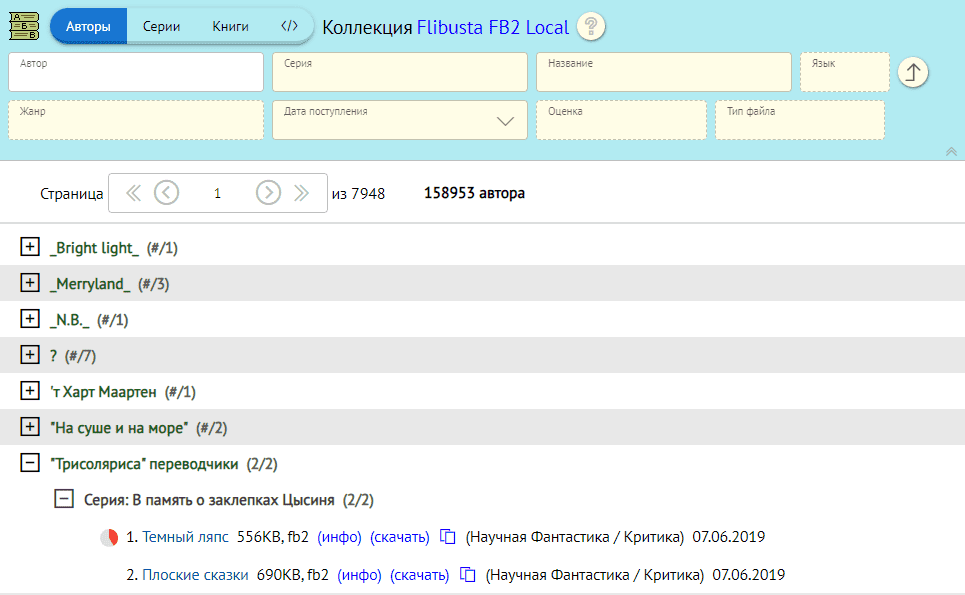Copy link icon for Темный ляпс
The width and height of the screenshot is (965, 595).
point(448,537)
